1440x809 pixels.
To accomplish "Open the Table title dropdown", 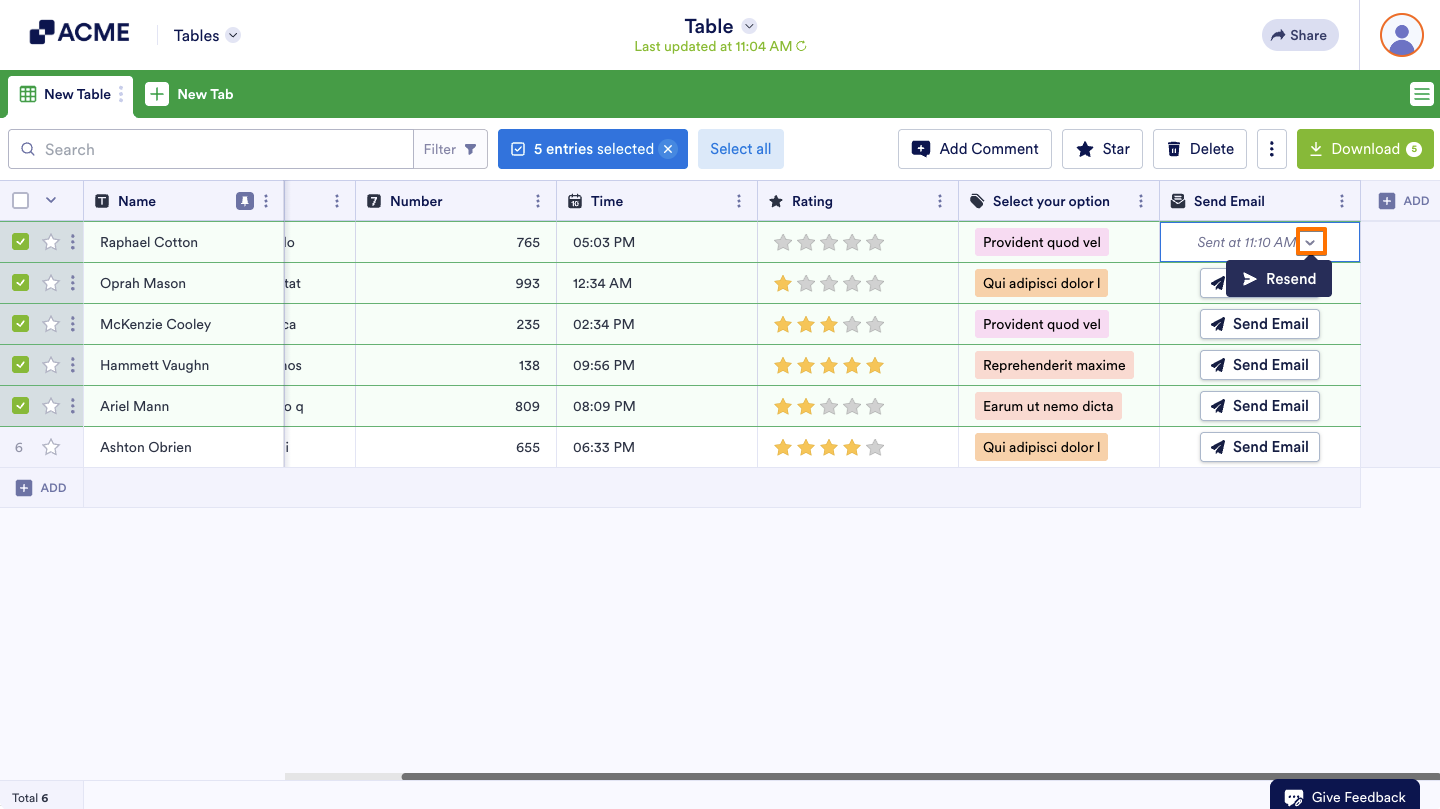I will pos(749,26).
